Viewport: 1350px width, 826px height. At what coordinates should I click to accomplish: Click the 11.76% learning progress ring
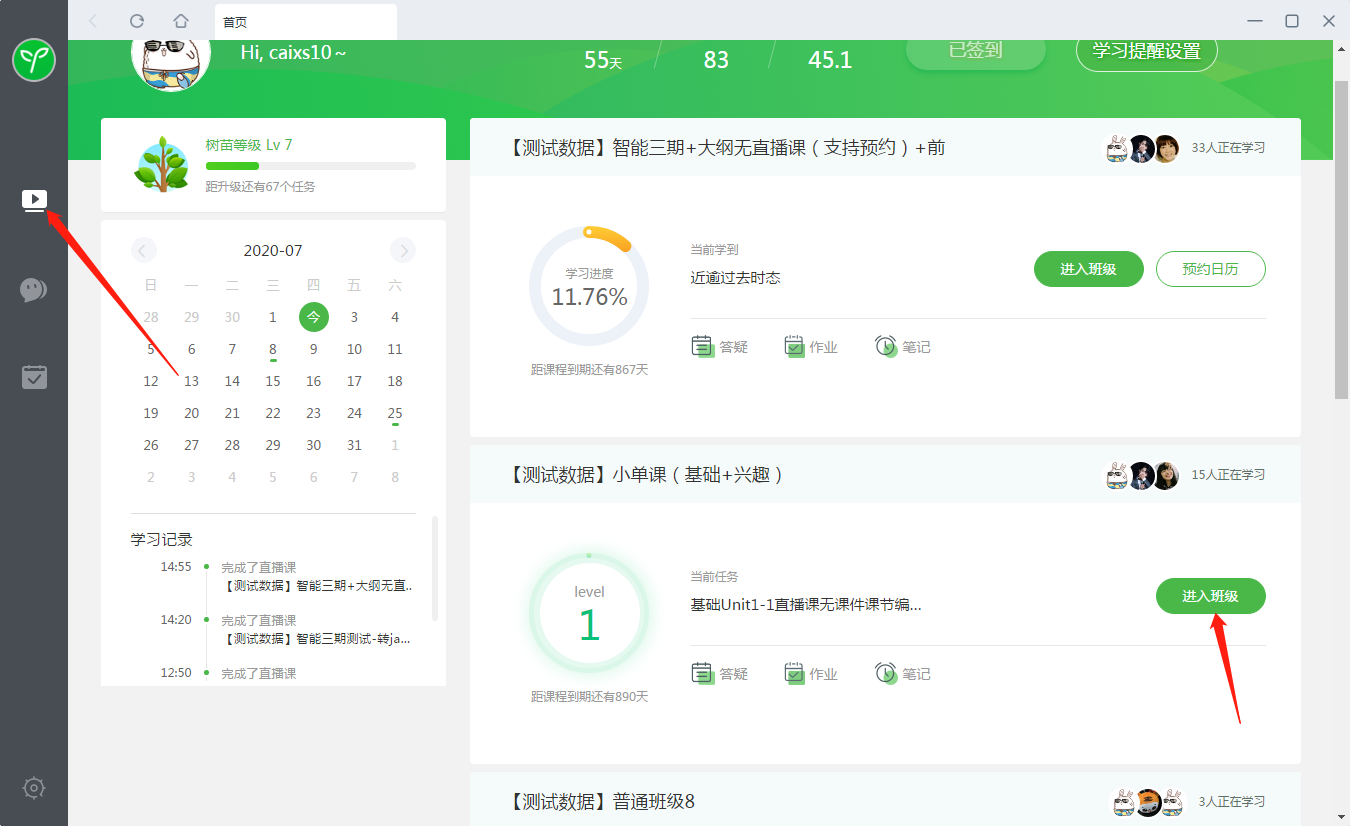[x=589, y=286]
